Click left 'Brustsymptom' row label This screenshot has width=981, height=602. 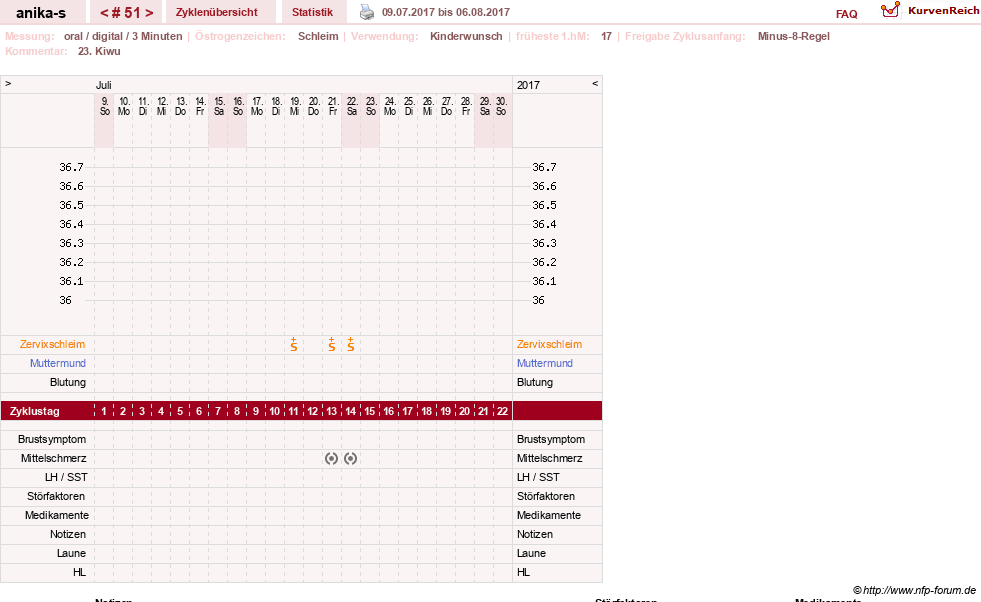[52, 439]
